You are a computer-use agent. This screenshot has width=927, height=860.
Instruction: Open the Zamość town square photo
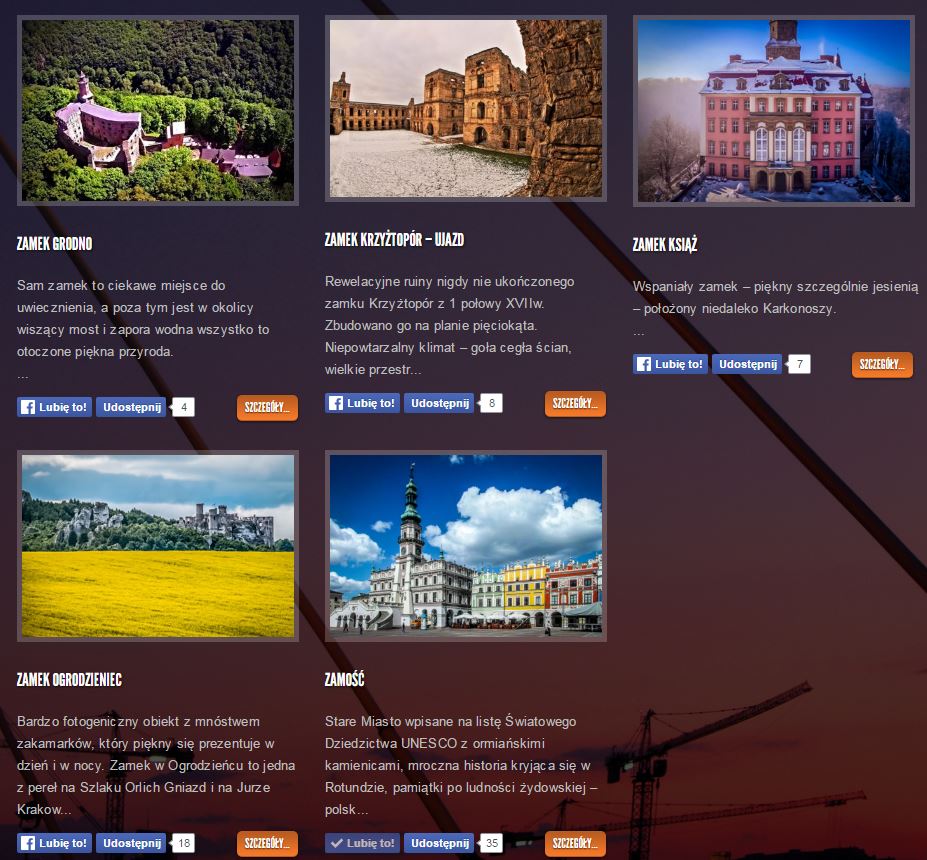tap(466, 546)
